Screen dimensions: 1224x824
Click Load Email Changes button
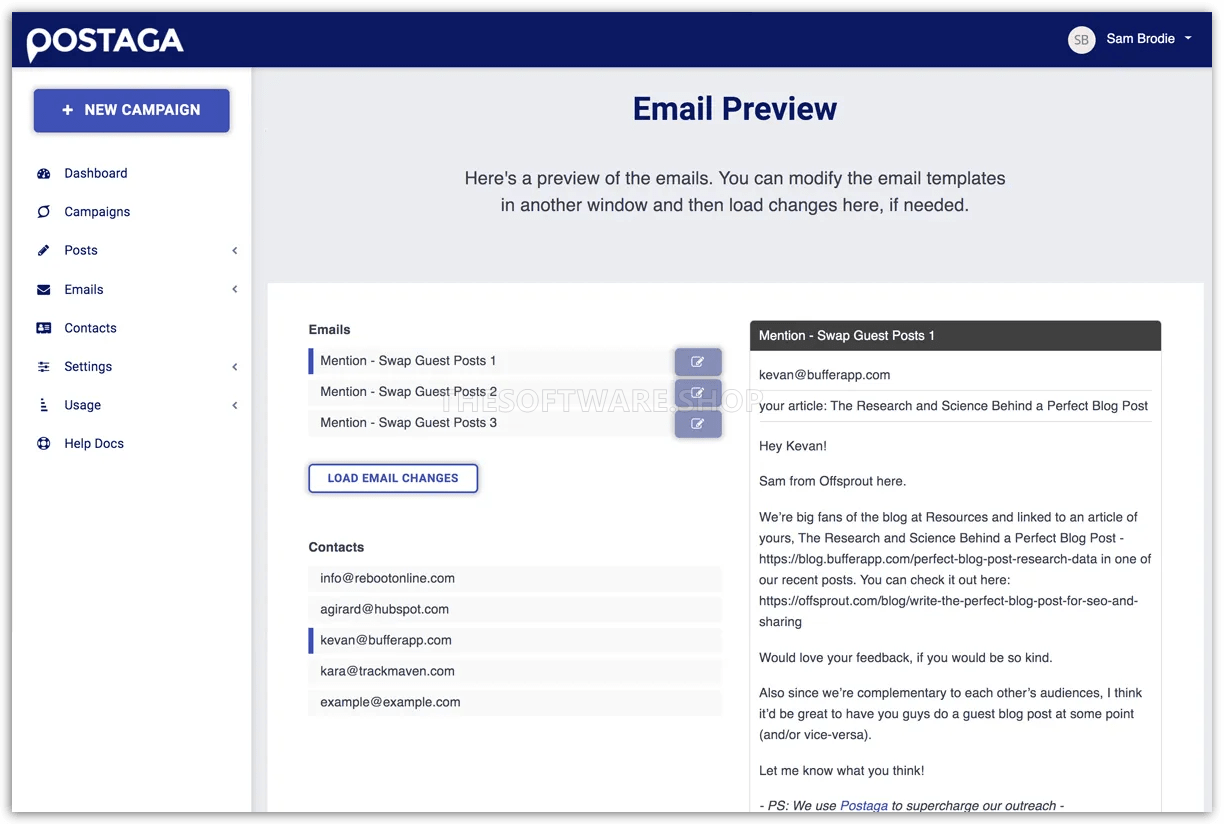pos(393,478)
